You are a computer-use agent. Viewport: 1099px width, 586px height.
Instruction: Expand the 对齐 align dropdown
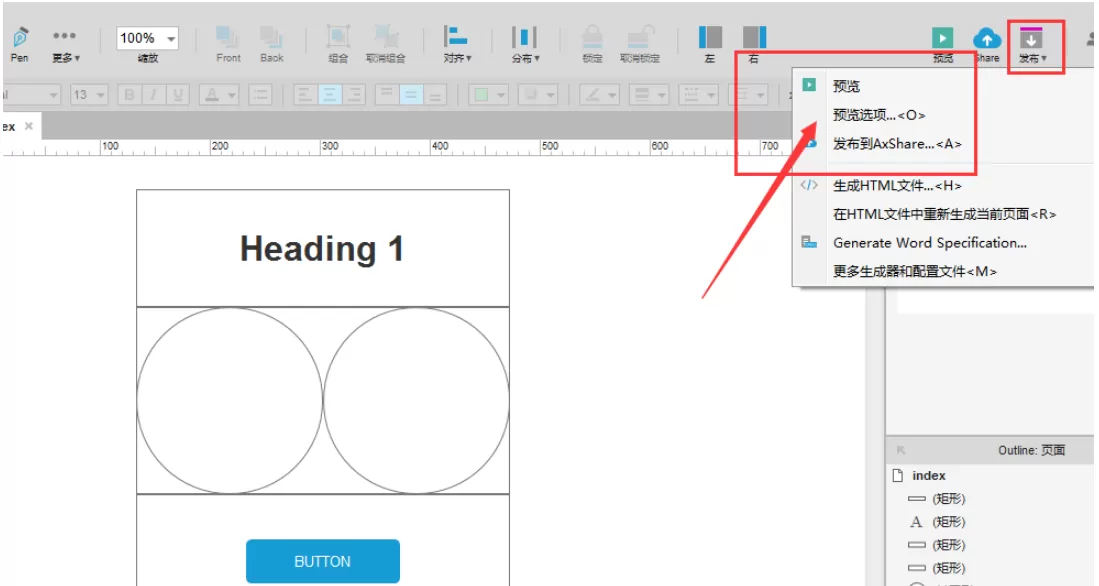pos(457,43)
